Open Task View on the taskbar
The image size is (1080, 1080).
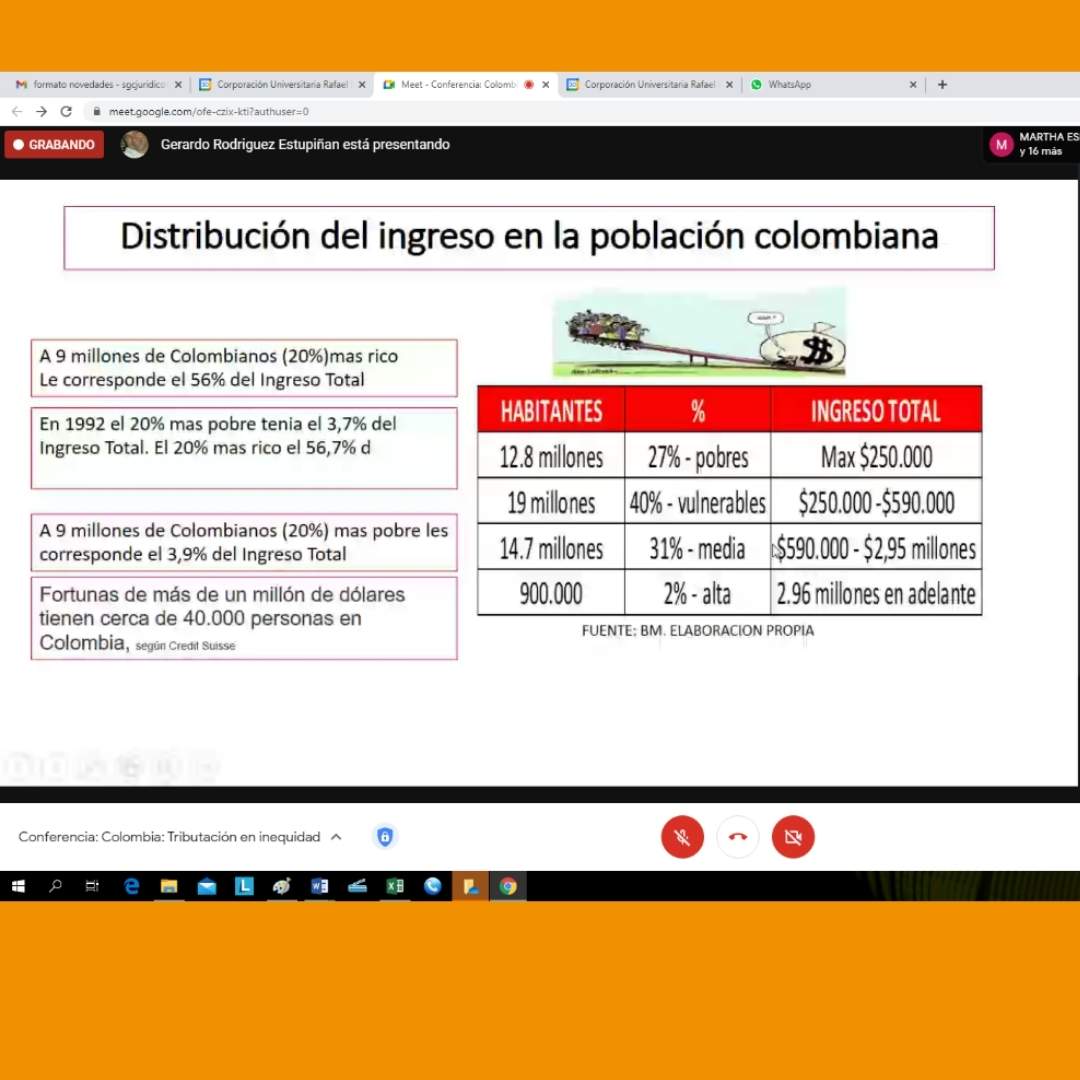point(92,886)
